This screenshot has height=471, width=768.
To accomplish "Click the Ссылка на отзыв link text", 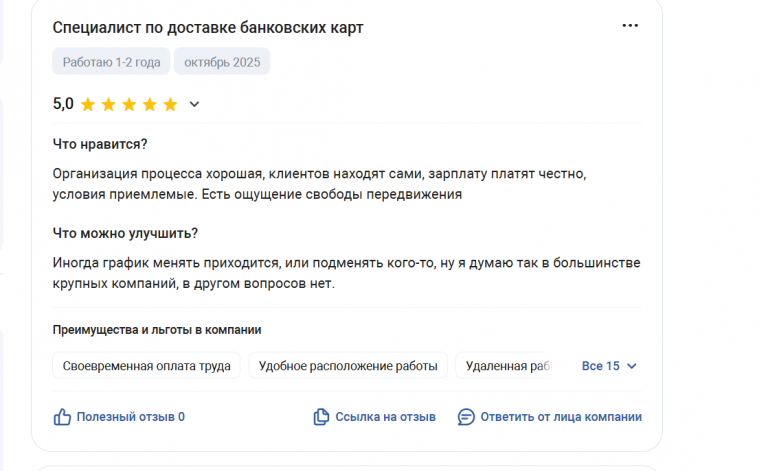I will click(x=385, y=417).
